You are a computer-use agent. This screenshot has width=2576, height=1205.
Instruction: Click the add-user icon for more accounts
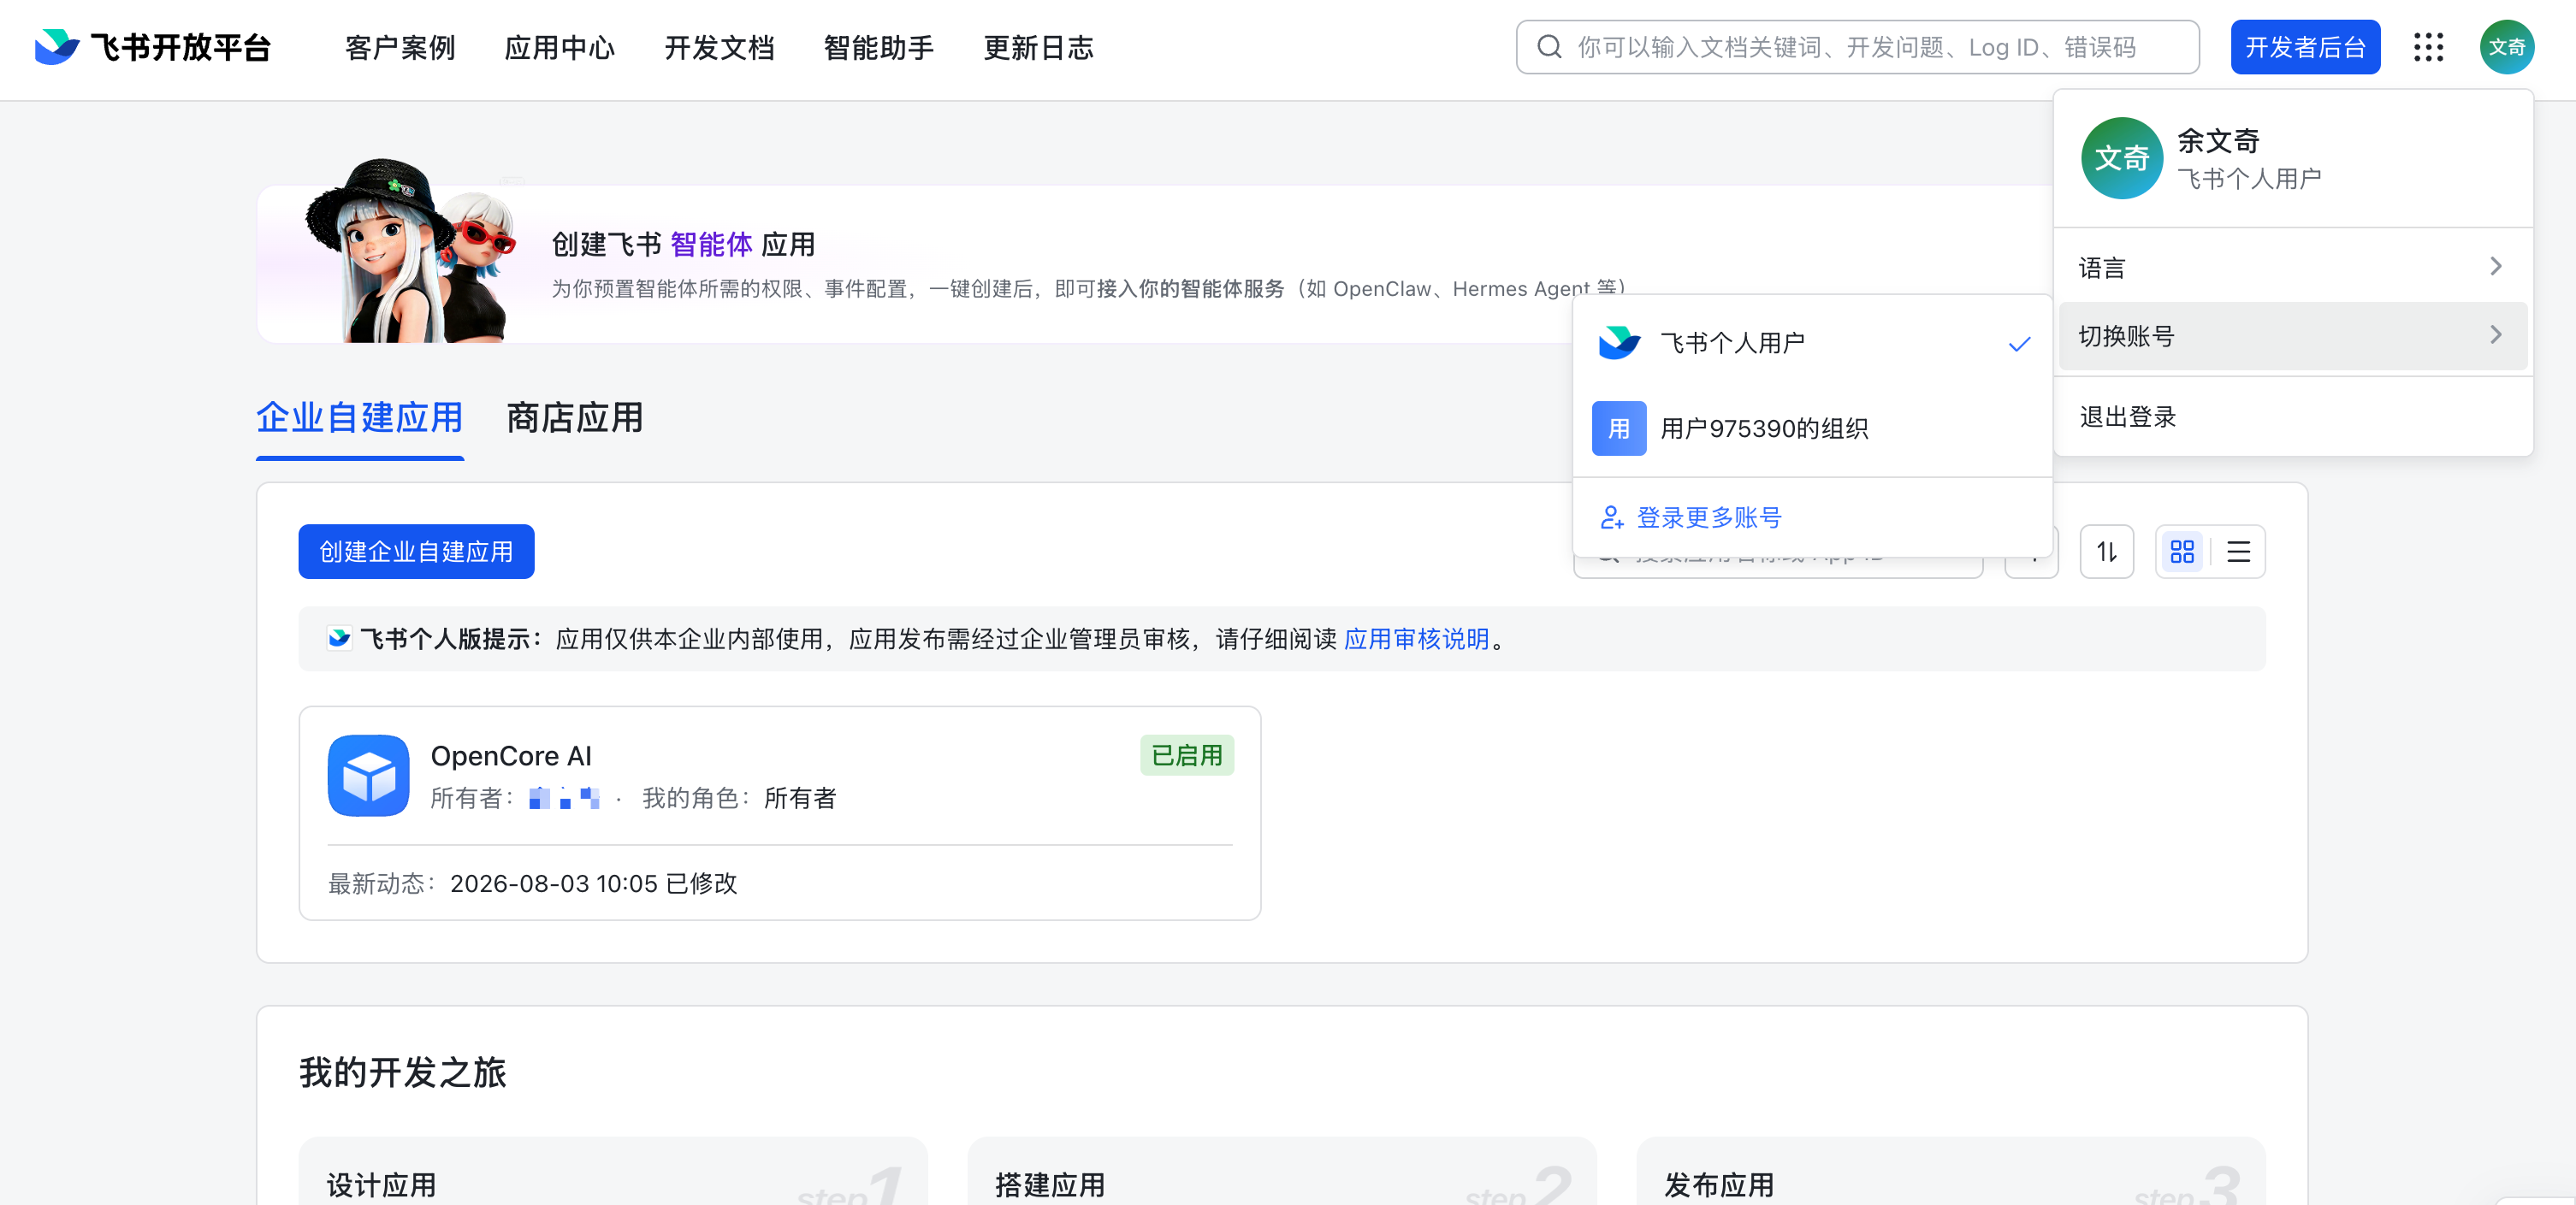[x=1611, y=517]
